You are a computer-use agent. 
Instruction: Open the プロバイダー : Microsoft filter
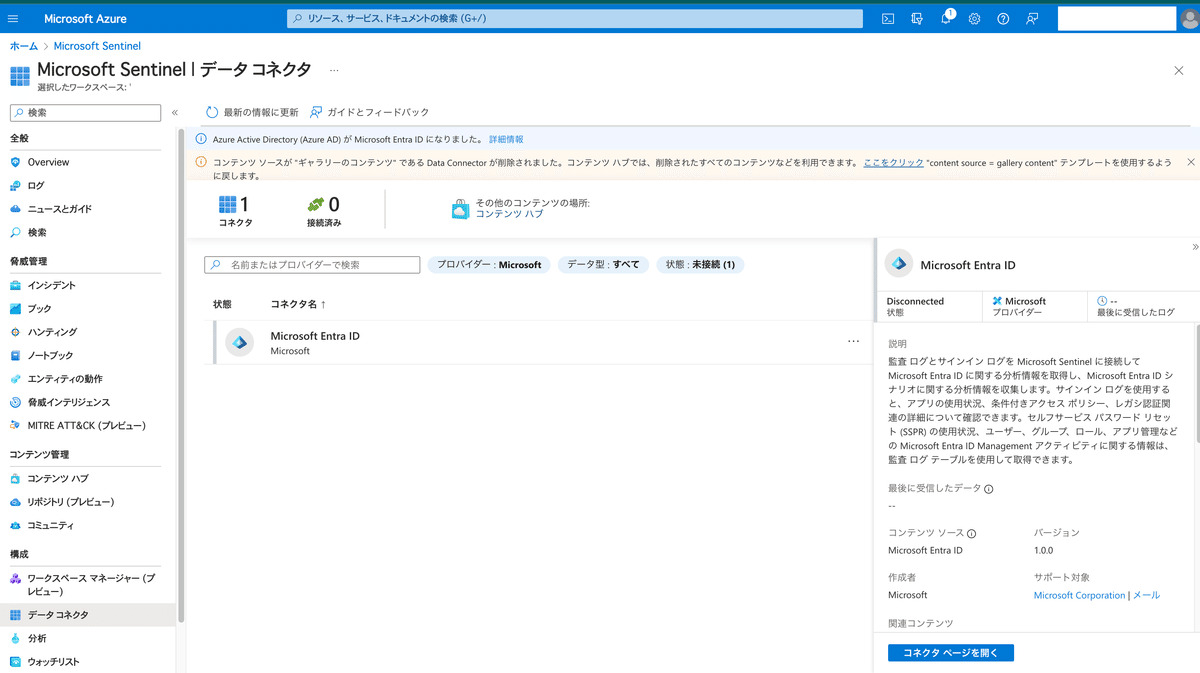[489, 265]
